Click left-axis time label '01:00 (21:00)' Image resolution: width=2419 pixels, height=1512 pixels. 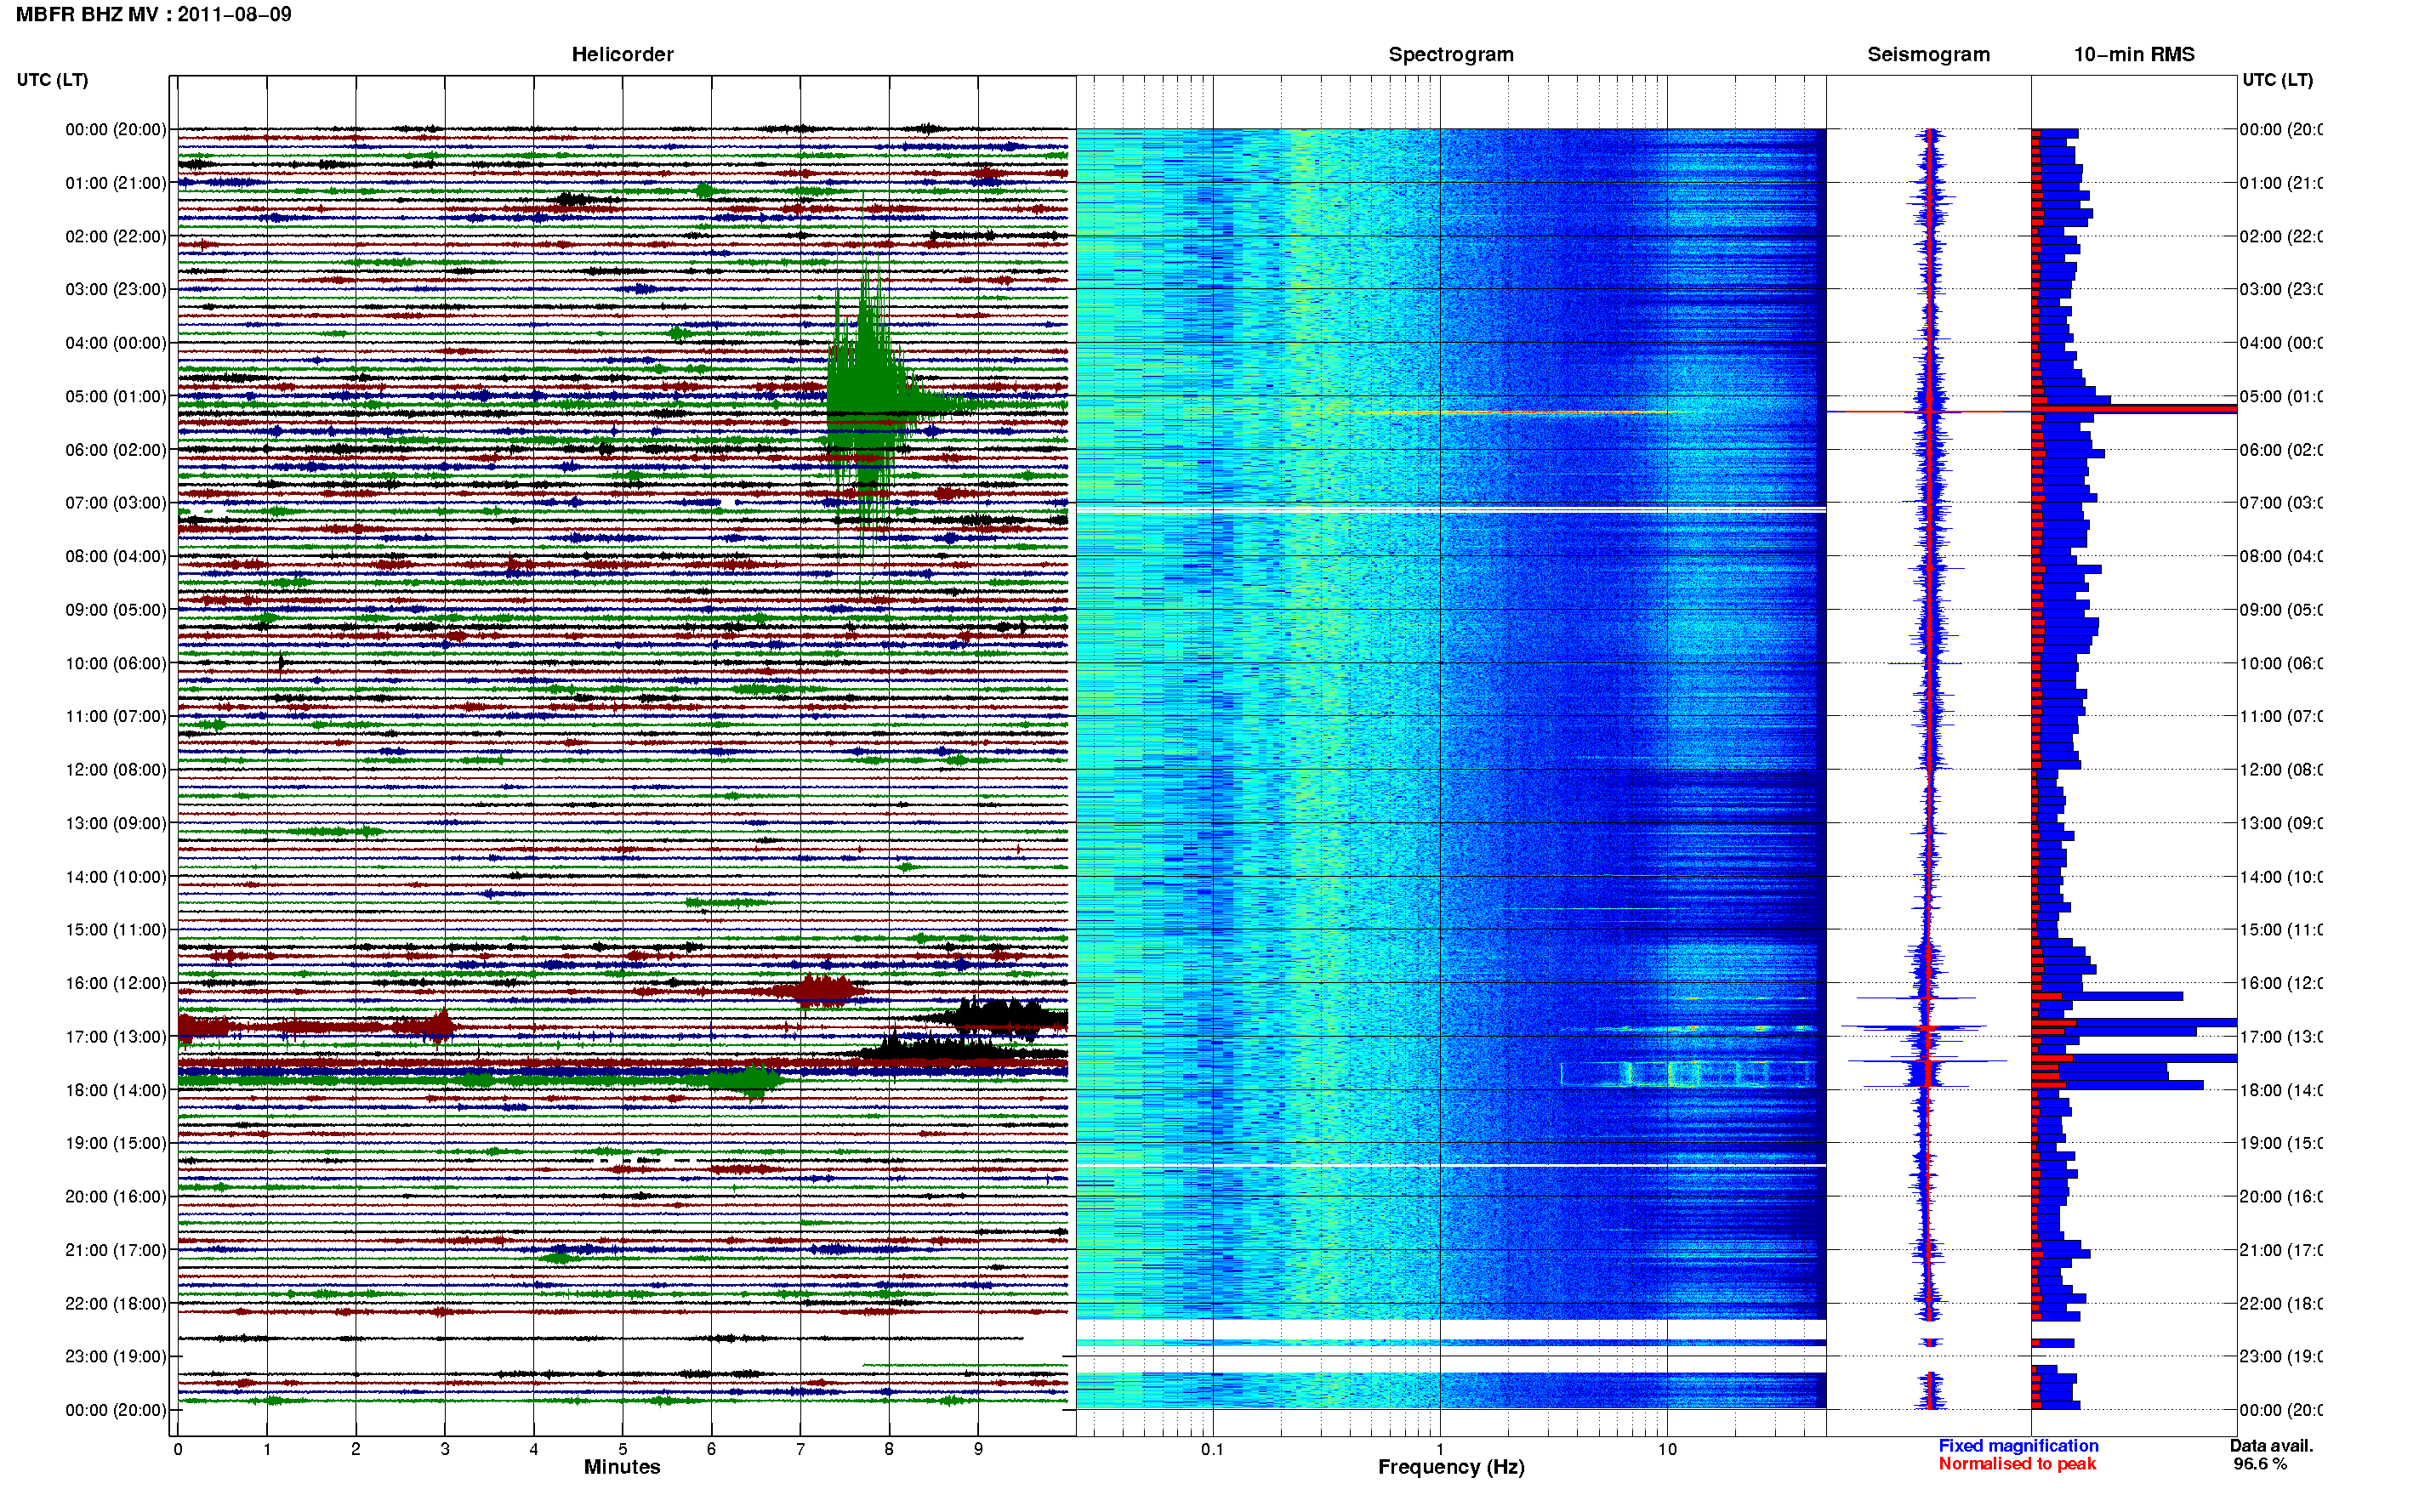(116, 183)
